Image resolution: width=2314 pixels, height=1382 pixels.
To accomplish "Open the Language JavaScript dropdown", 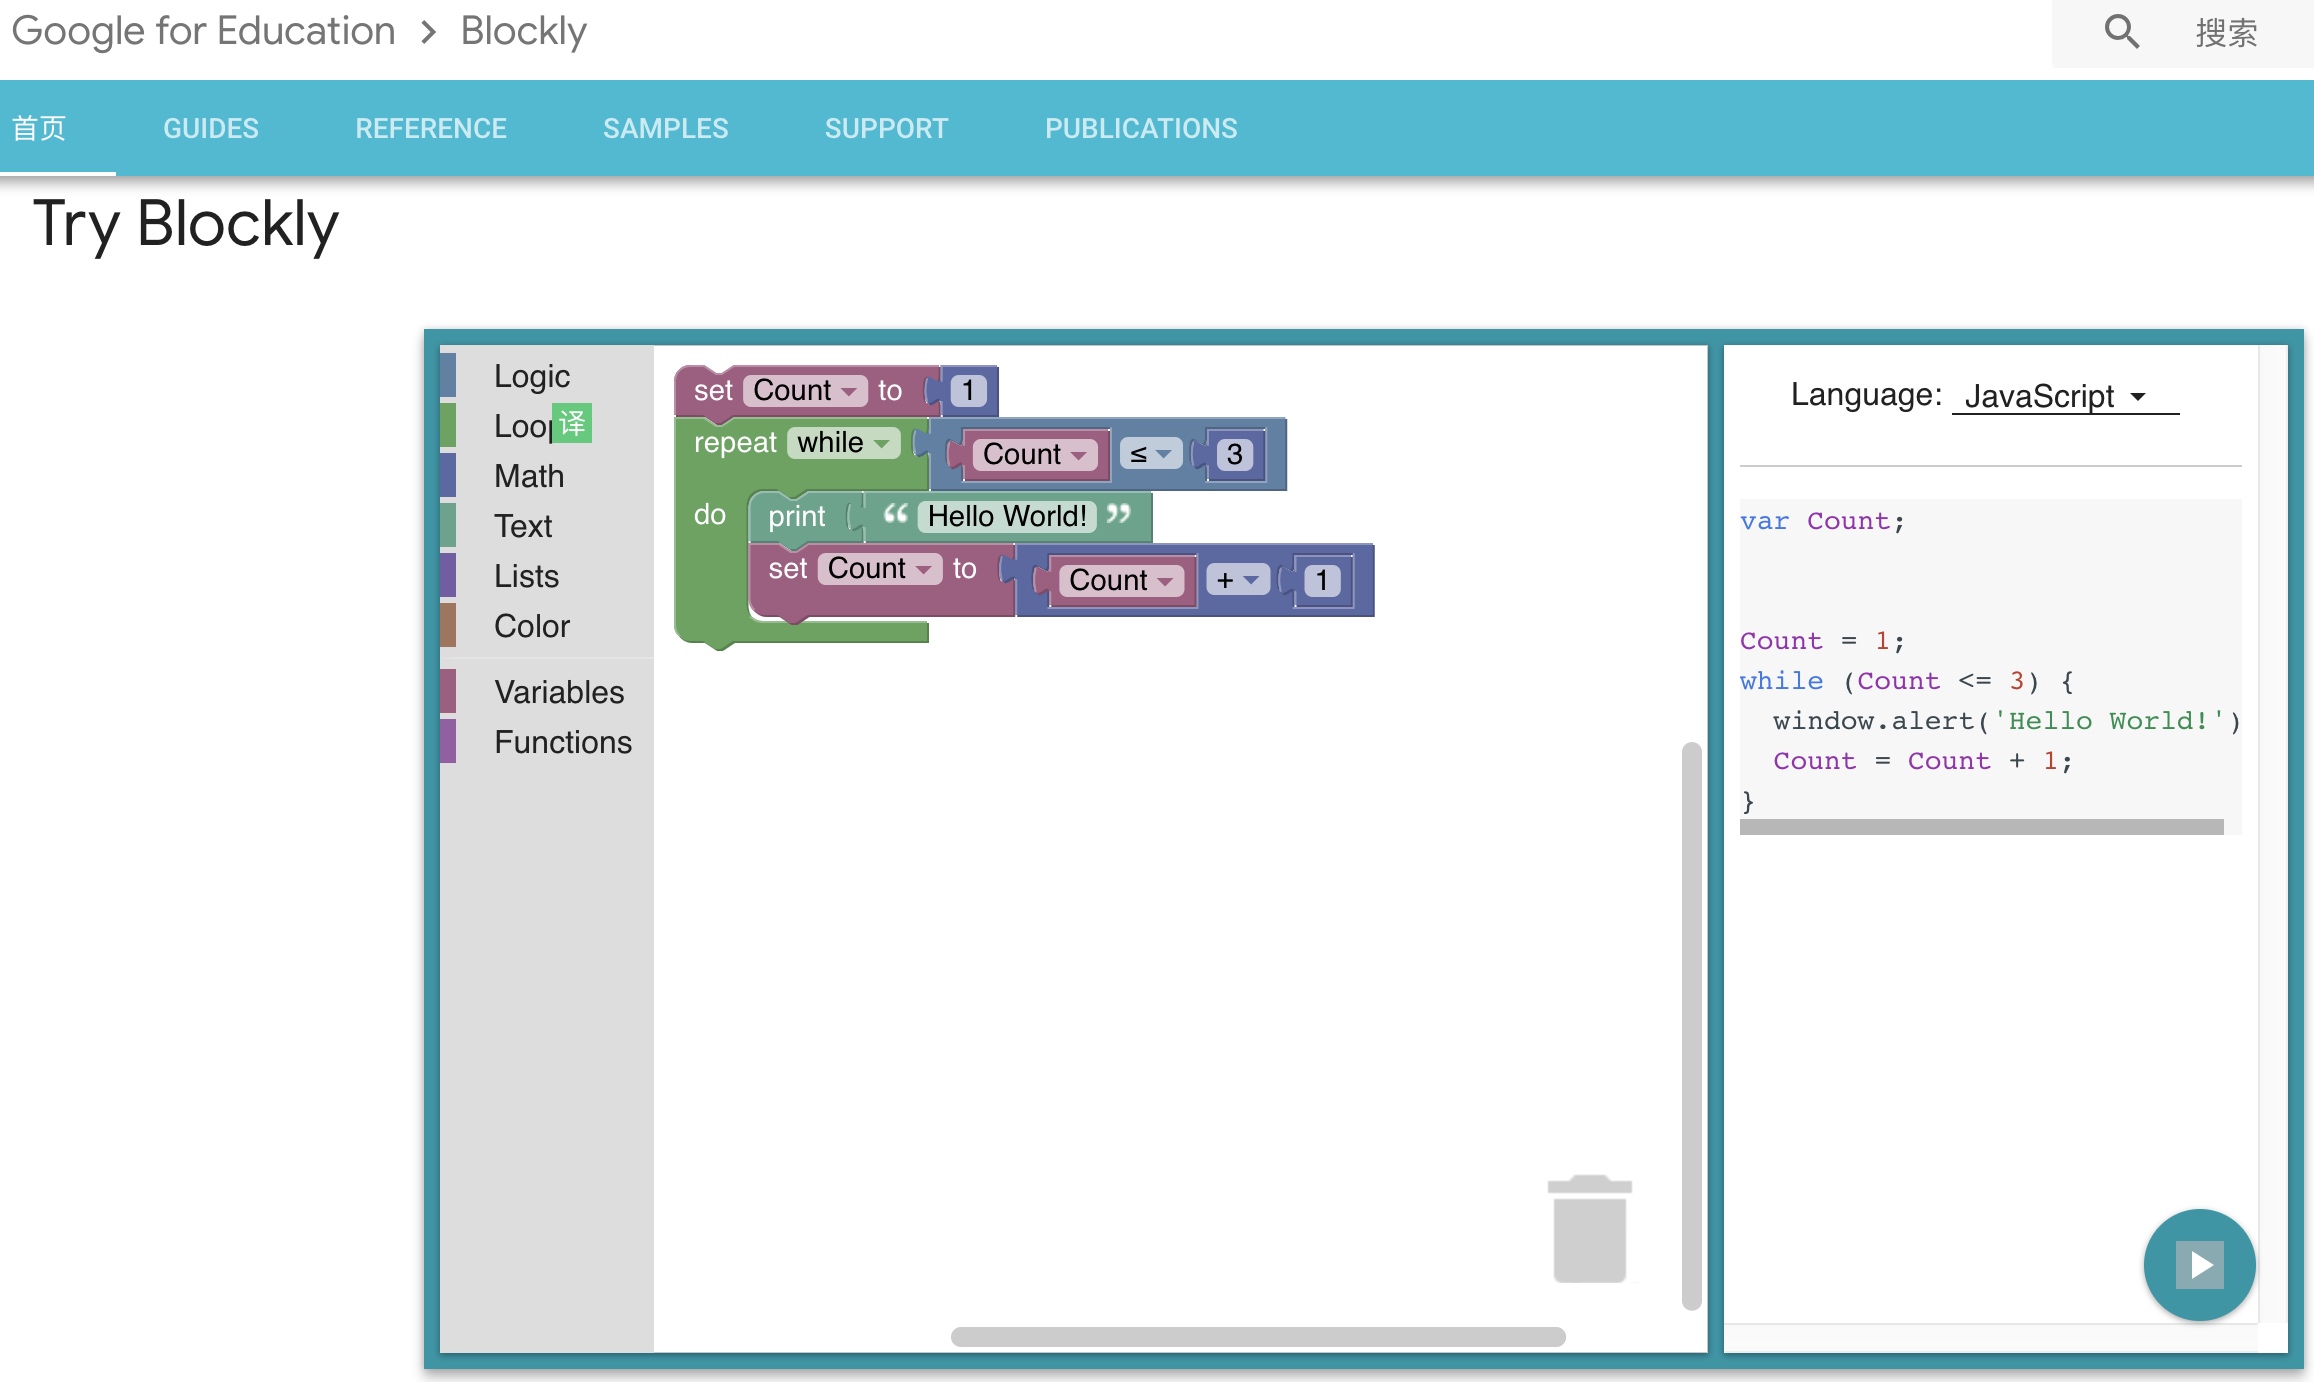I will pos(2065,396).
